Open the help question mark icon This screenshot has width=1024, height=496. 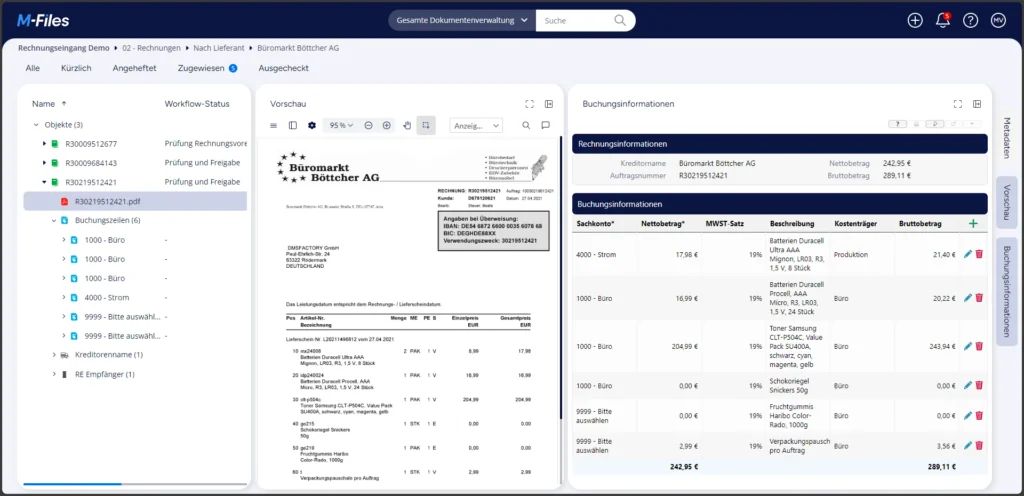[970, 20]
